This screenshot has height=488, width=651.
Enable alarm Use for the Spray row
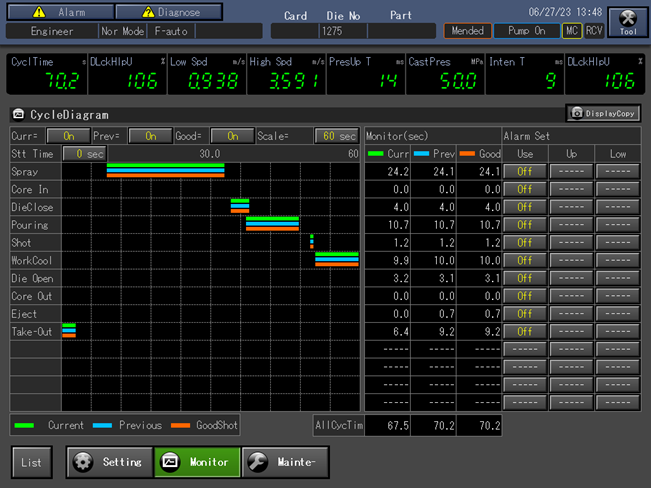click(524, 171)
